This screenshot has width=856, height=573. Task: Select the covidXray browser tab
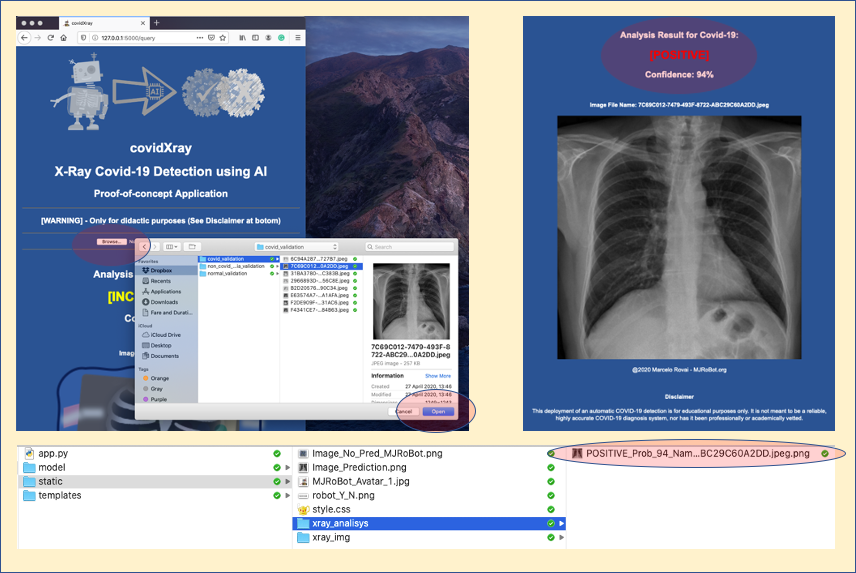(104, 23)
